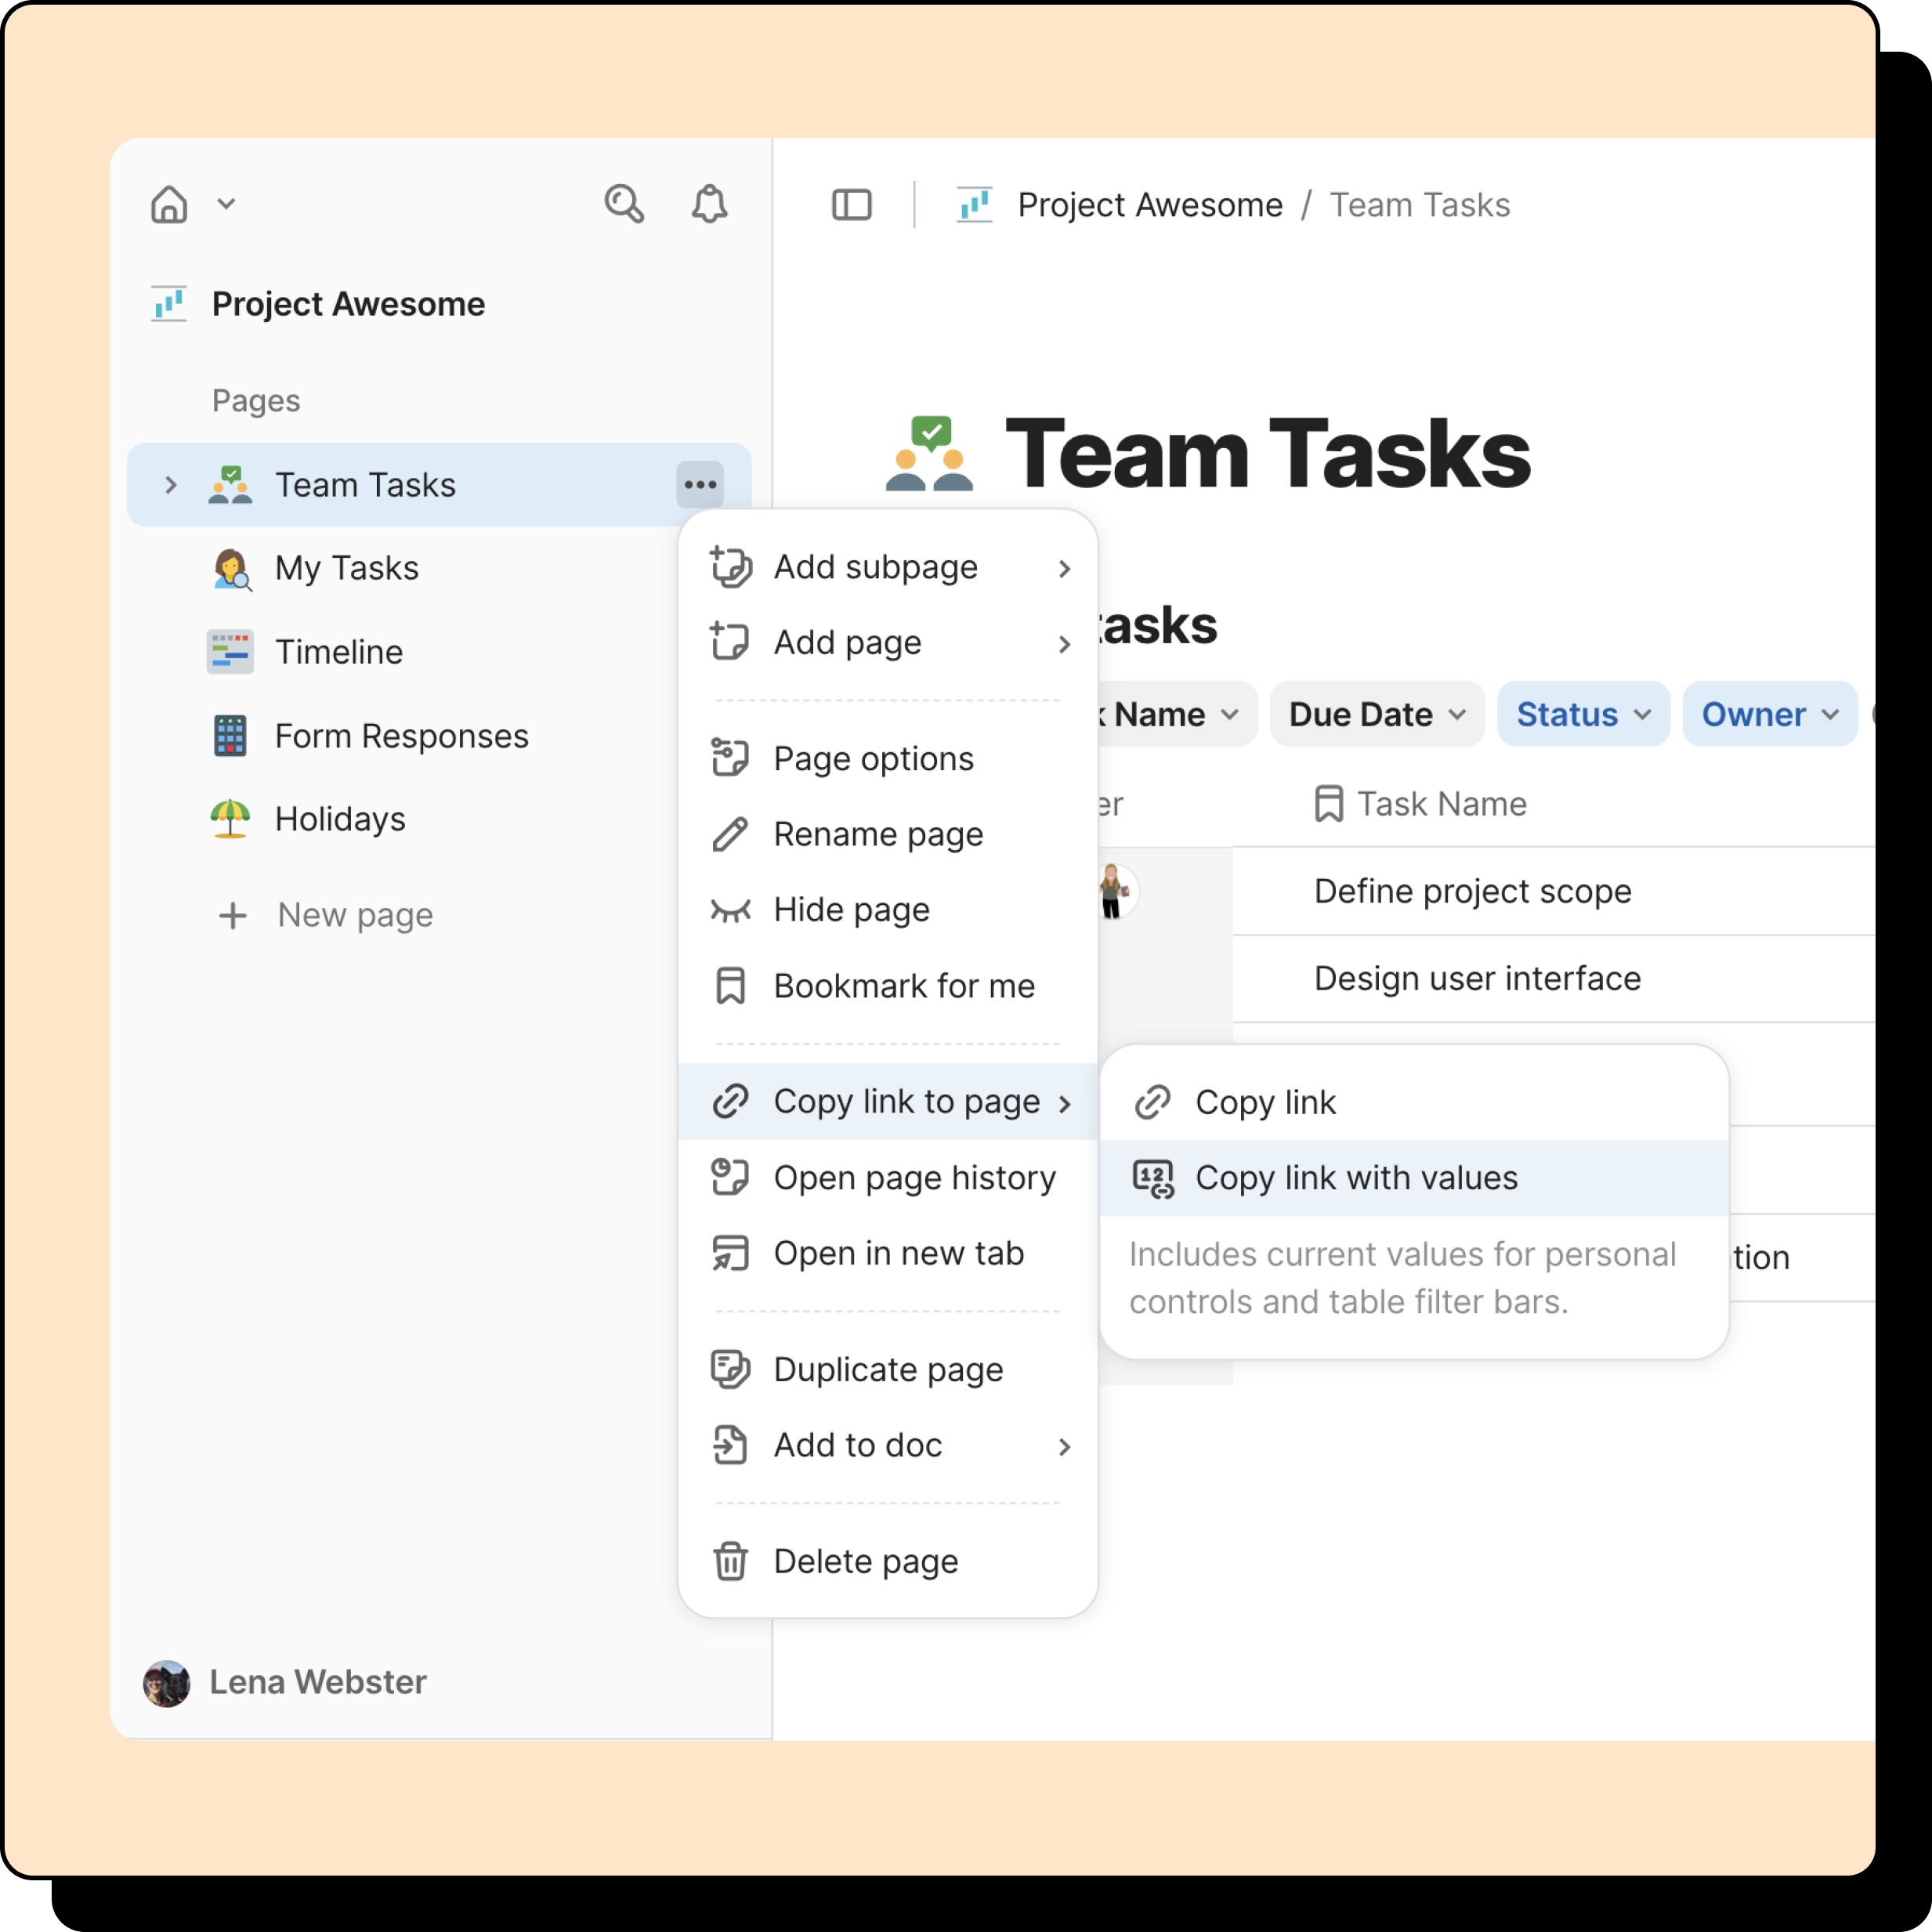
Task: Click the home icon in sidebar
Action: tap(169, 204)
